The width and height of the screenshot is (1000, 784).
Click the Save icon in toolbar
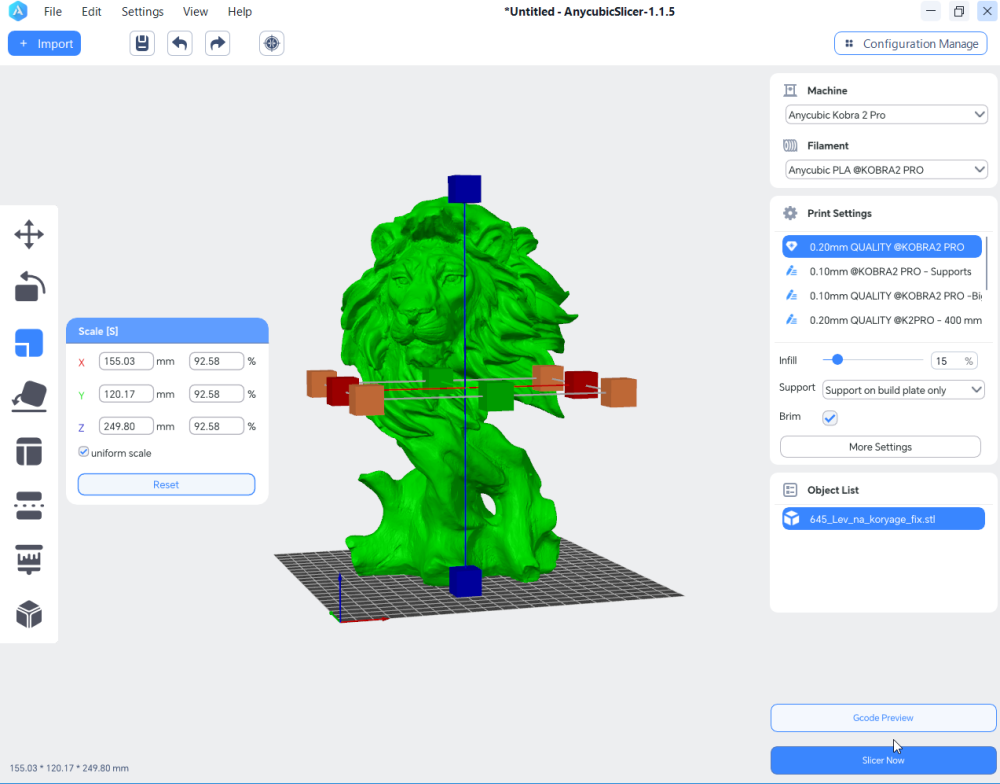142,43
